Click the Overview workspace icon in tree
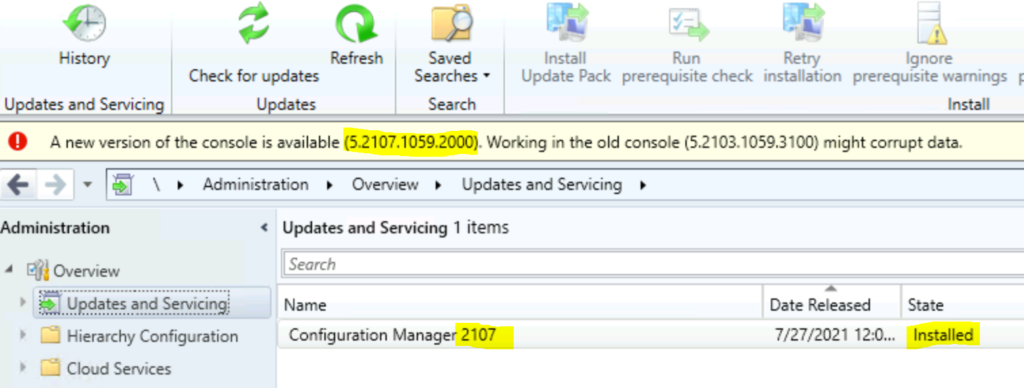The width and height of the screenshot is (1024, 388). 38,270
